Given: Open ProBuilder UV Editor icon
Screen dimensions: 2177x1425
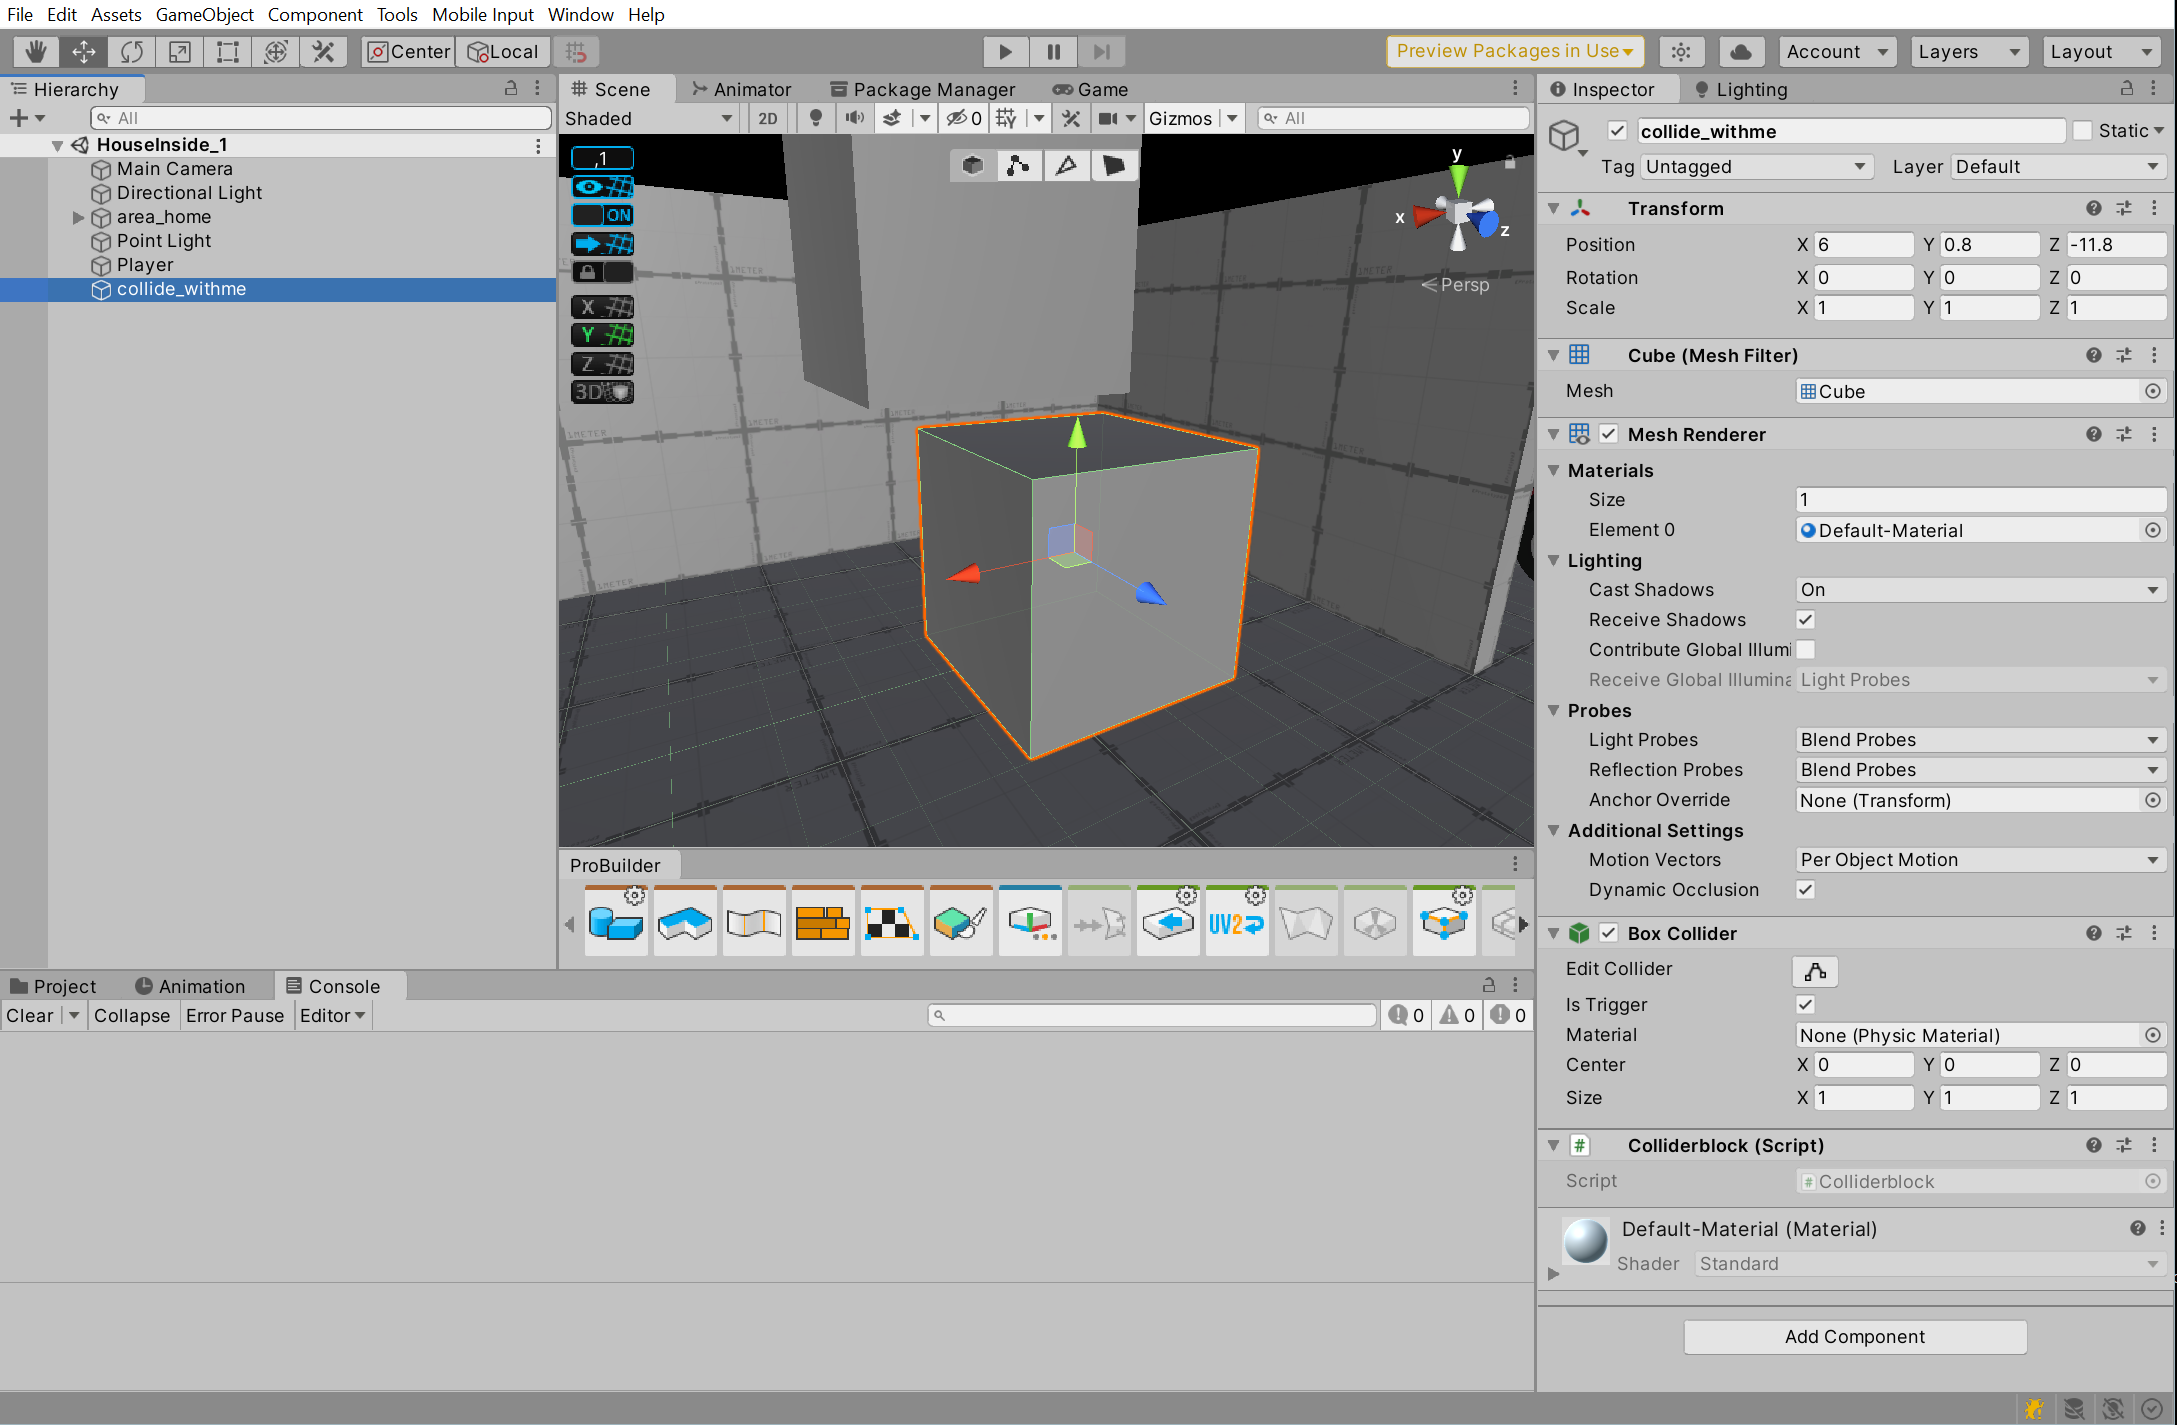Looking at the screenshot, I should pyautogui.click(x=892, y=922).
